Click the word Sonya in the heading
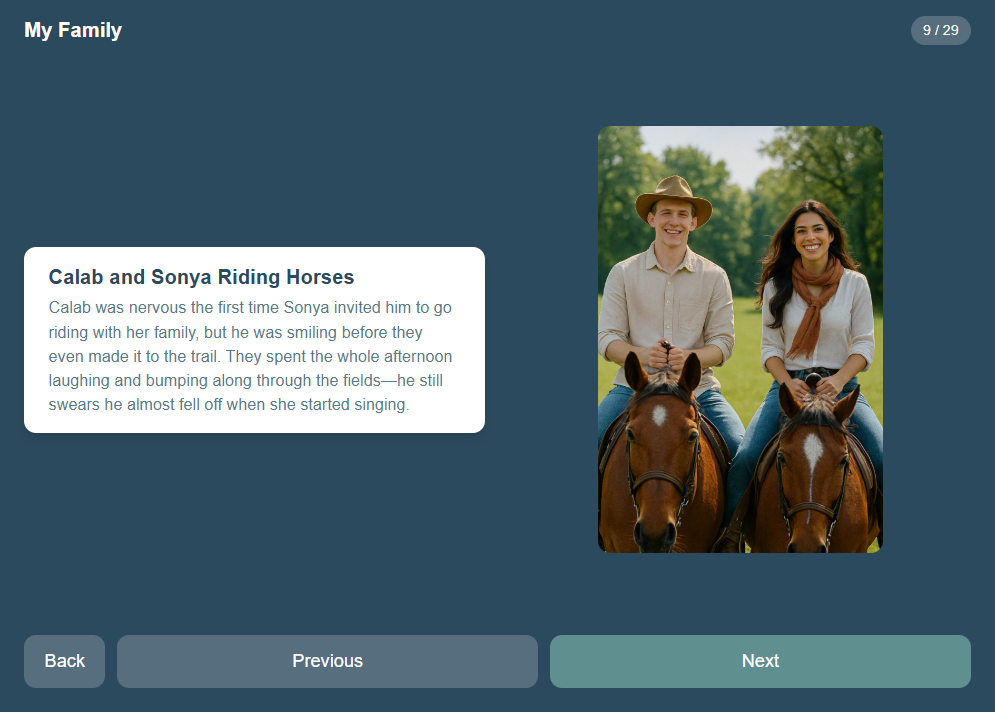The height and width of the screenshot is (712, 995). 181,277
